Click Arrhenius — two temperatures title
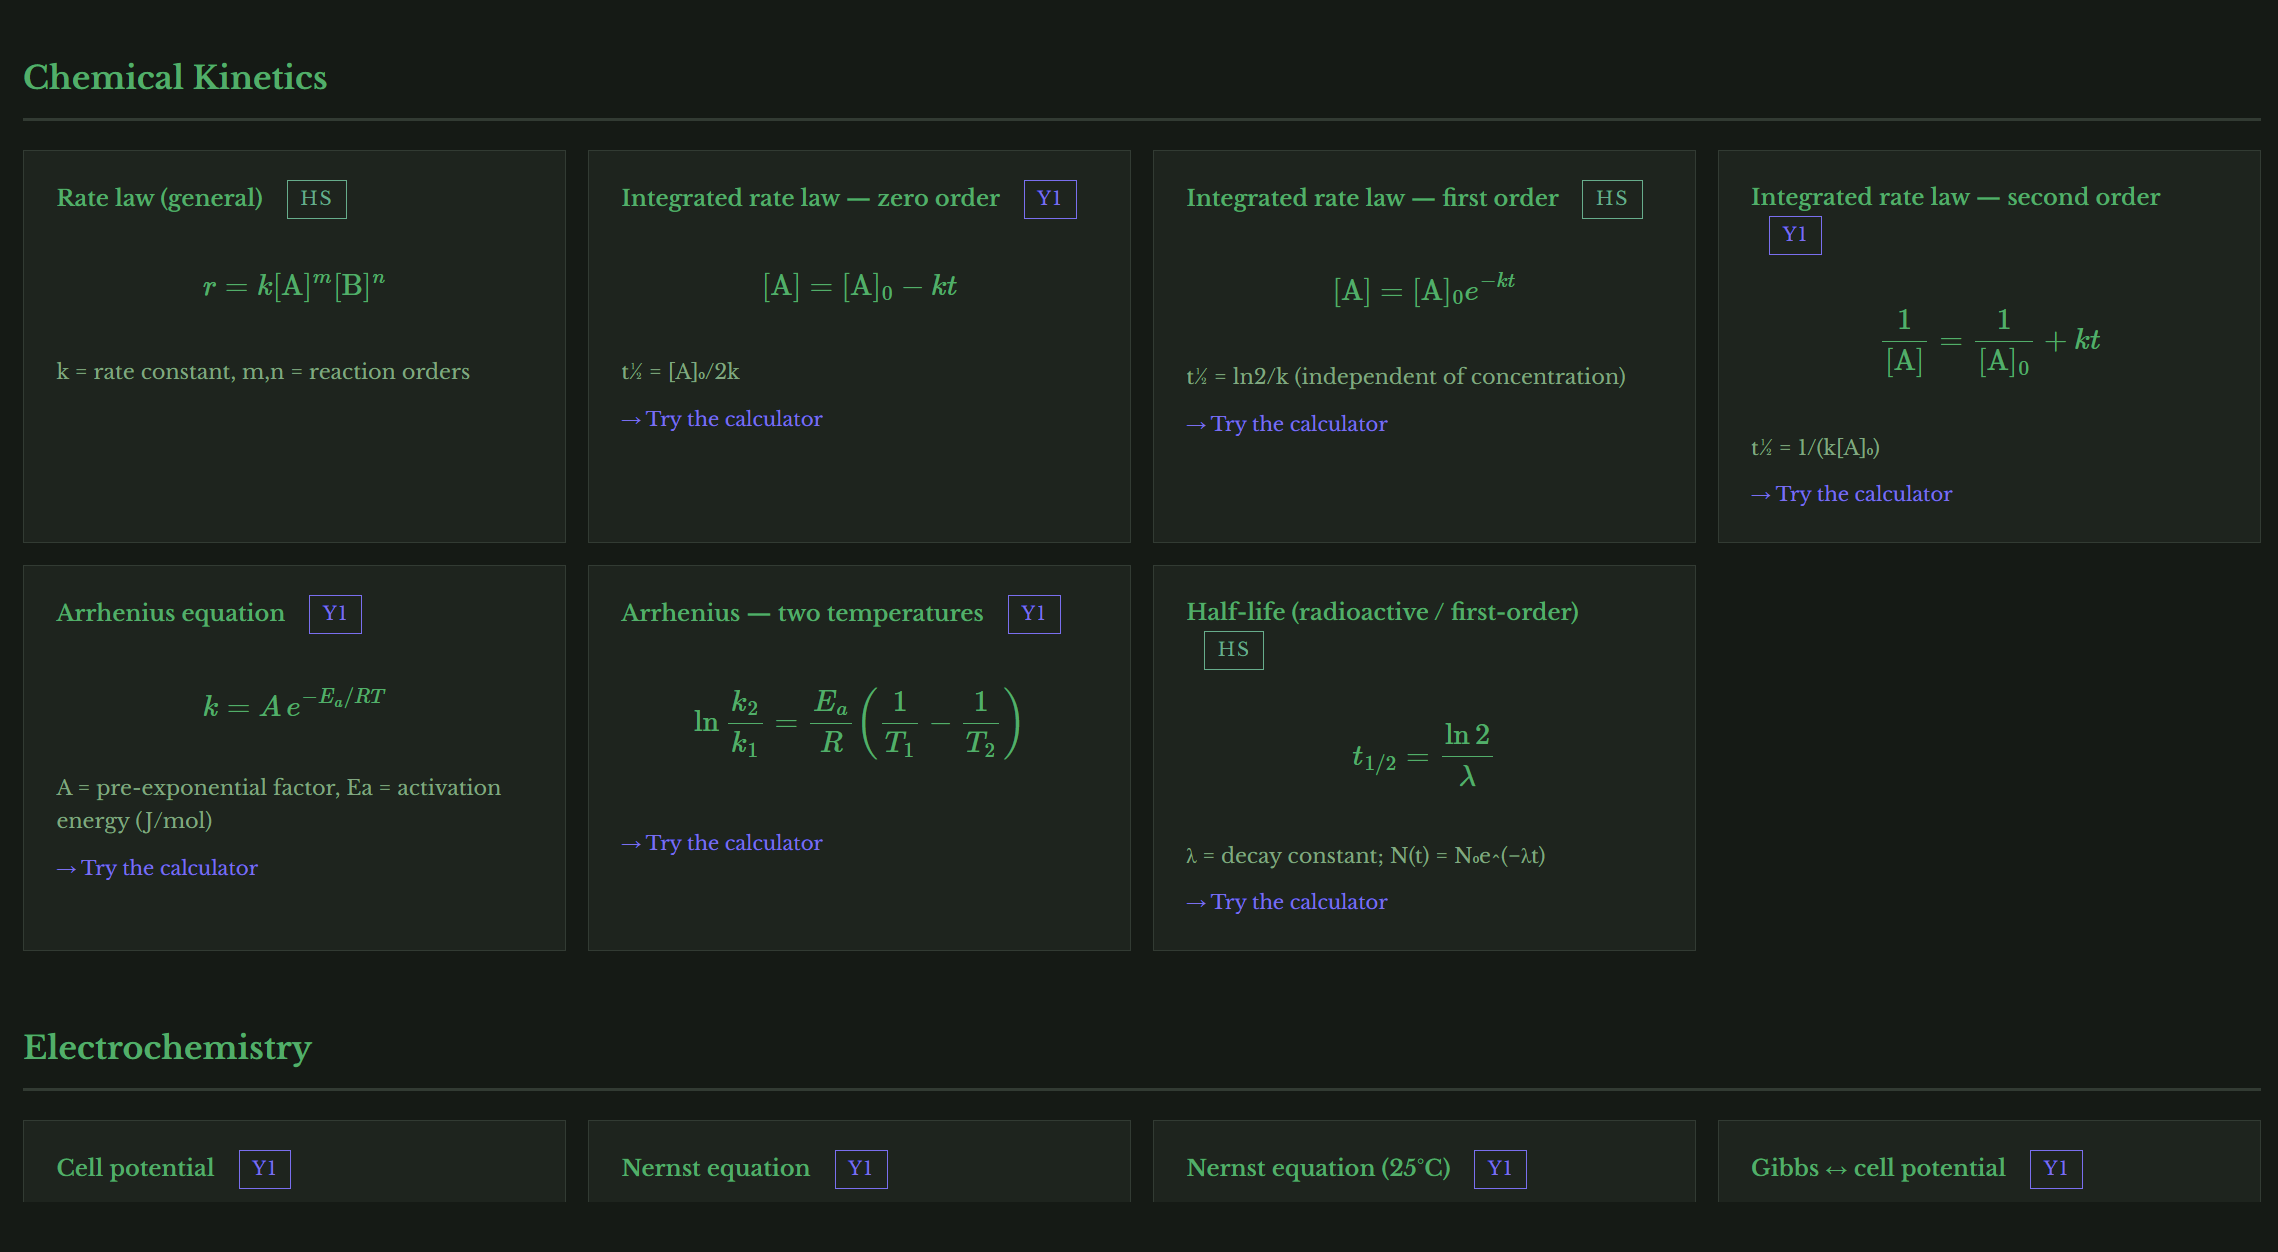Screen dimensions: 2278x1252 pyautogui.click(x=802, y=613)
